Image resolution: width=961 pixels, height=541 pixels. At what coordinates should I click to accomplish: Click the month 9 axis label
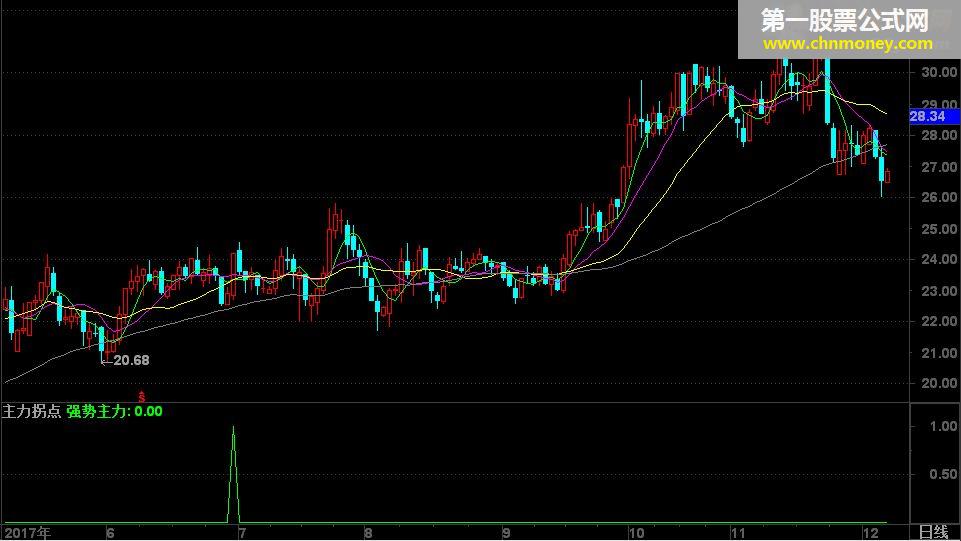click(x=506, y=533)
